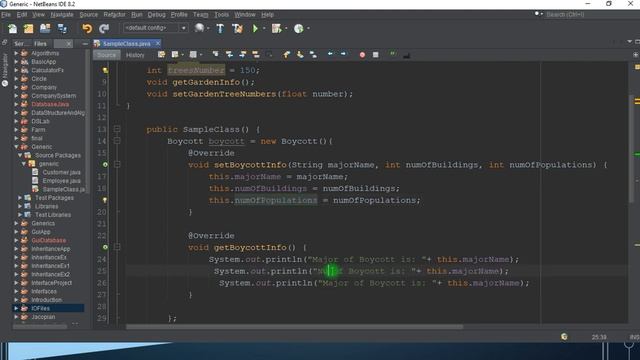
Task: Click the globe browser icon in main toolbar
Action: tap(199, 28)
